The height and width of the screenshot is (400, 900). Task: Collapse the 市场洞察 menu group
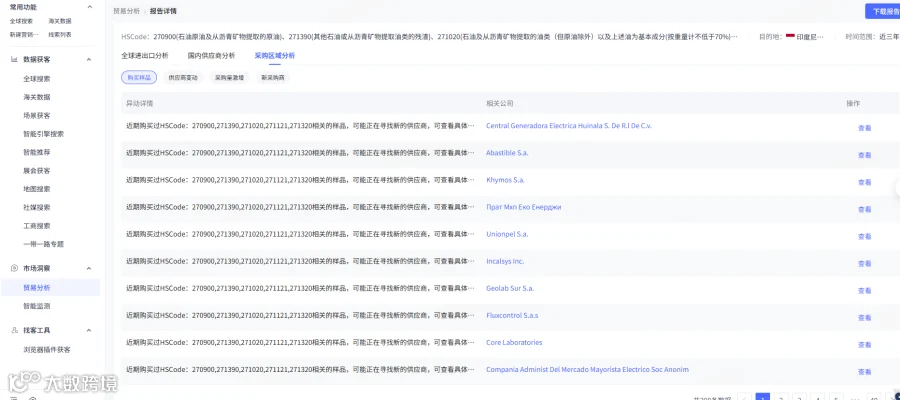pyautogui.click(x=89, y=268)
